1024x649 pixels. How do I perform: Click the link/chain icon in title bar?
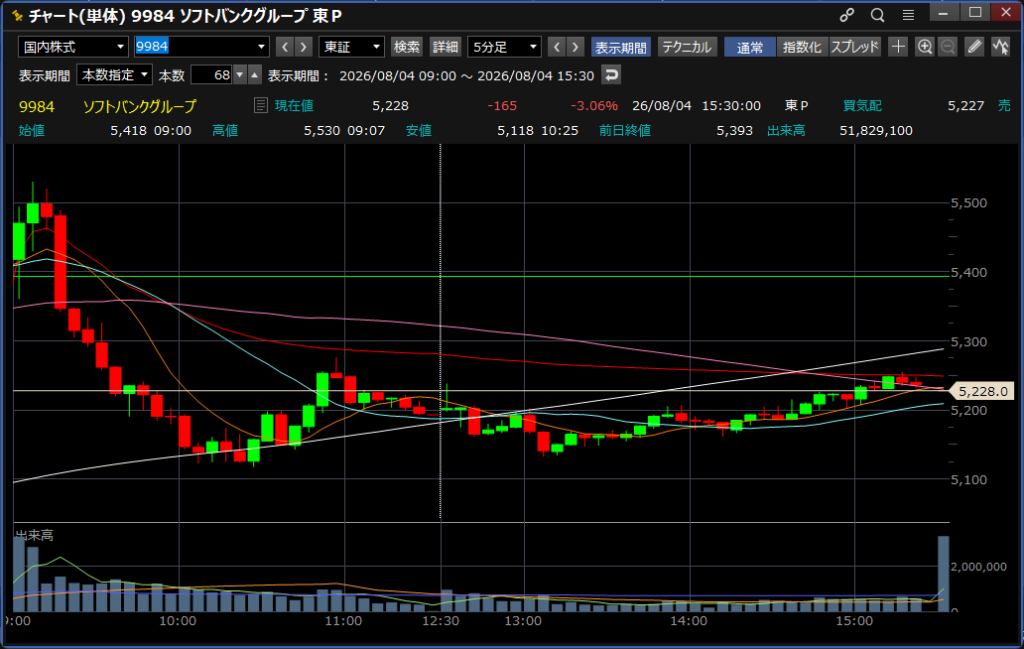(x=847, y=15)
